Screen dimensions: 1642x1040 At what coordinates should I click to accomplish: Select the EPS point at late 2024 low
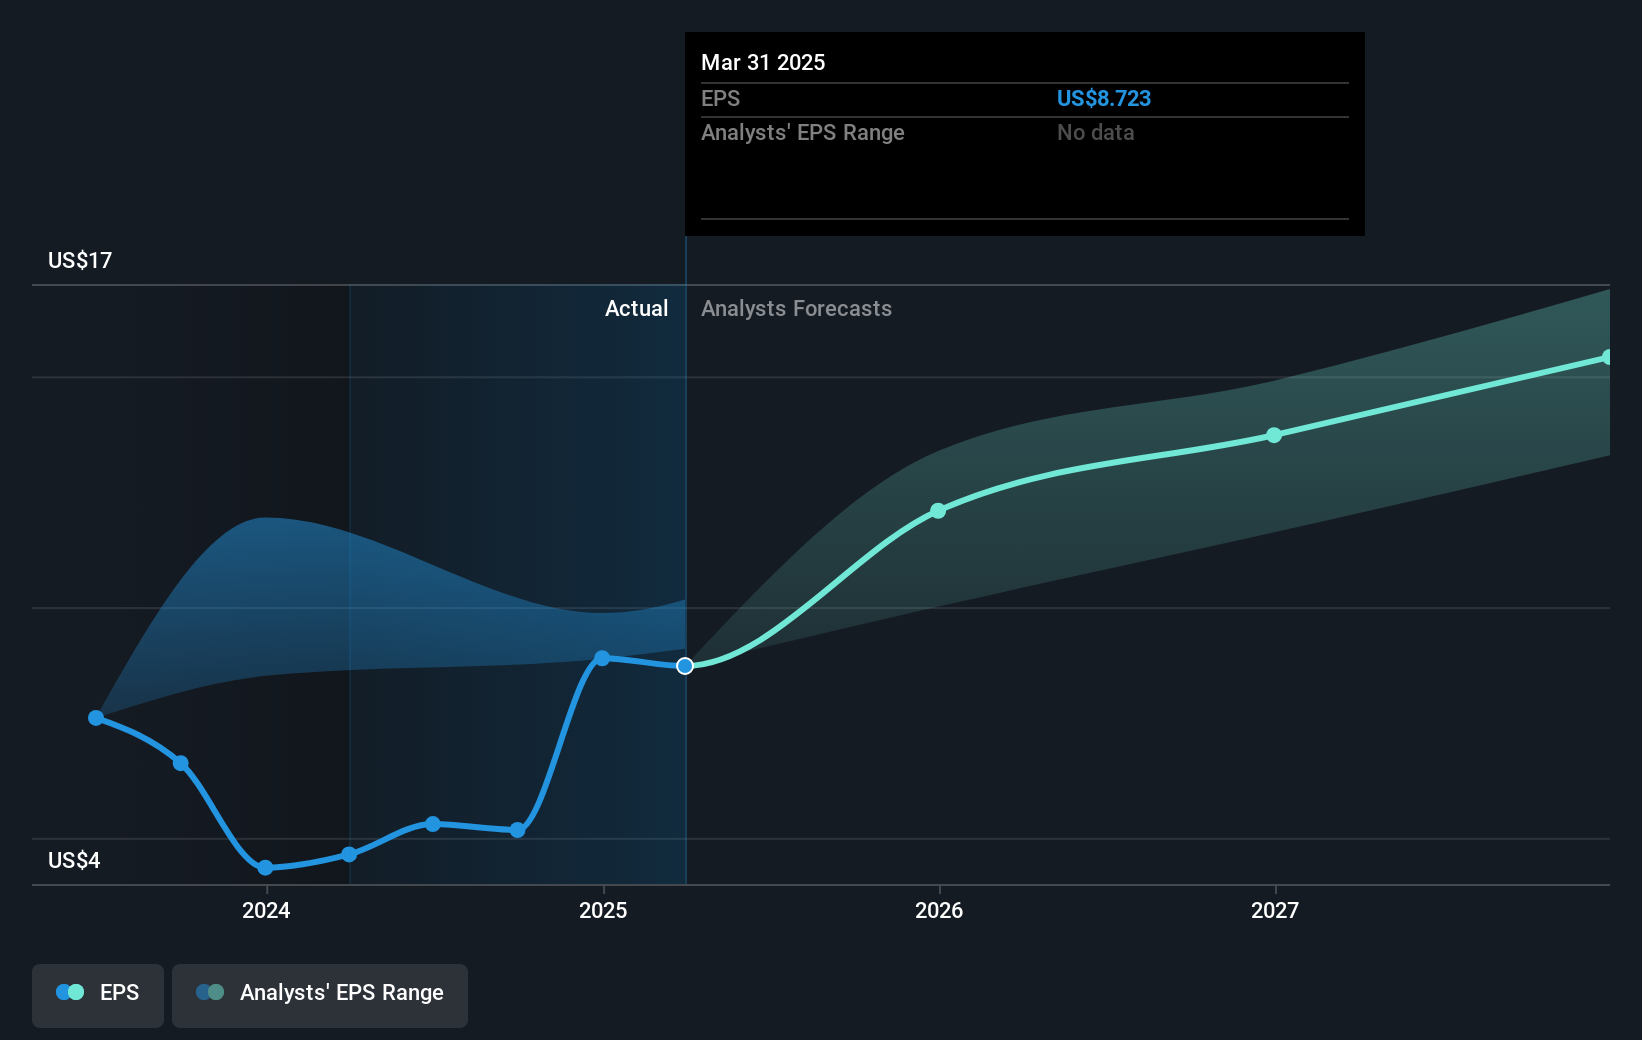tap(517, 830)
